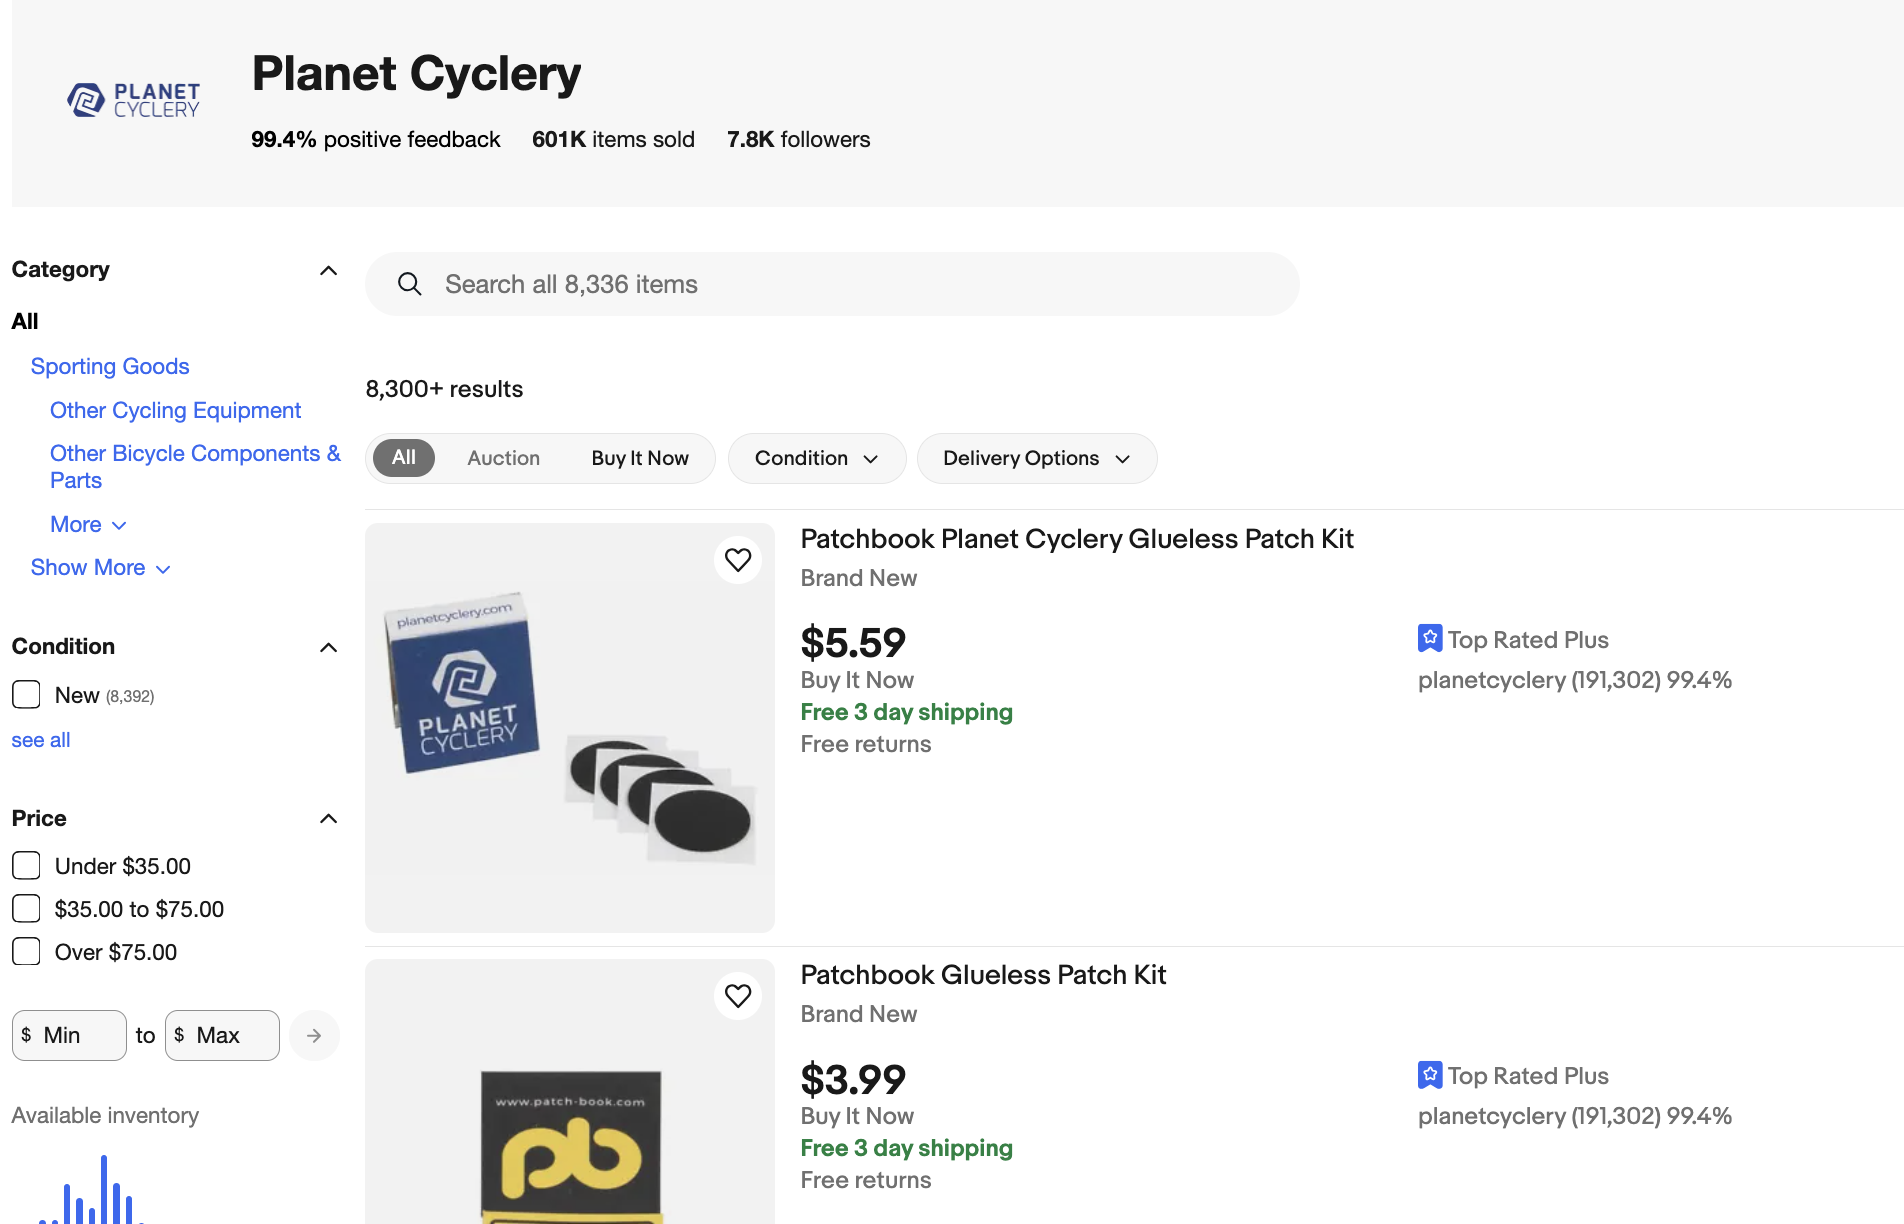
Task: Expand the More categories link
Action: (x=88, y=525)
